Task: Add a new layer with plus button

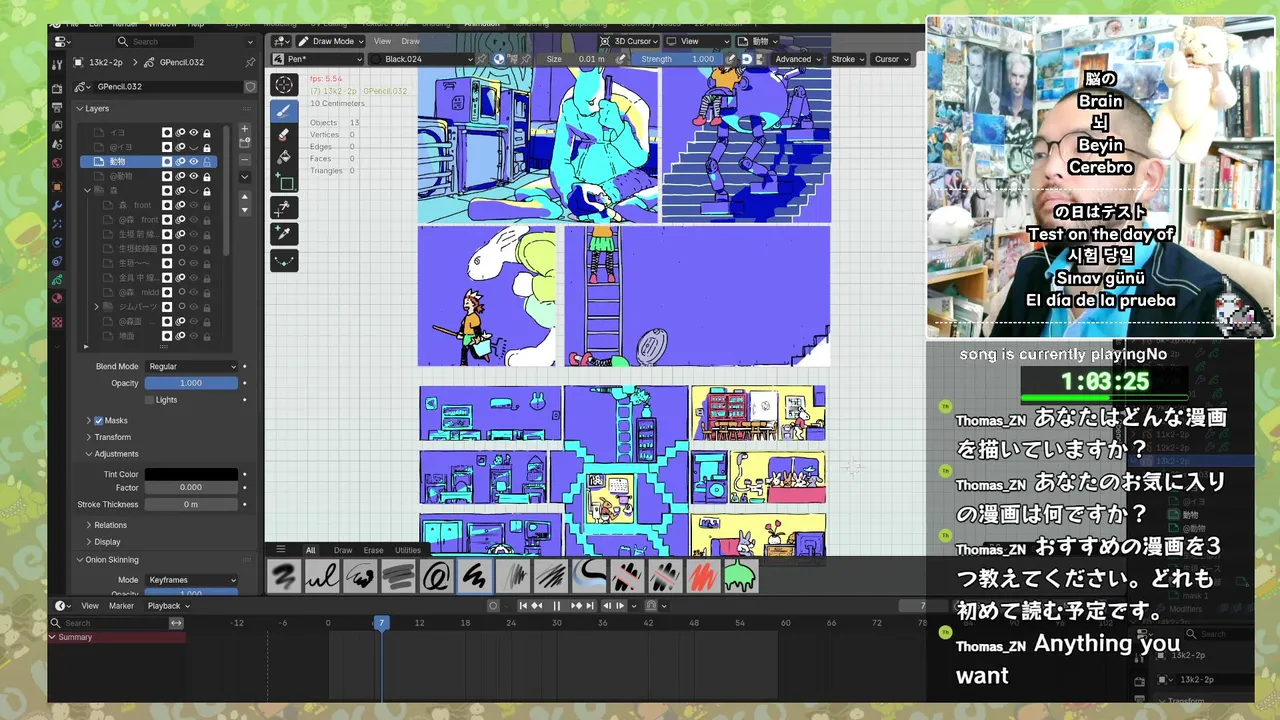Action: [244, 129]
